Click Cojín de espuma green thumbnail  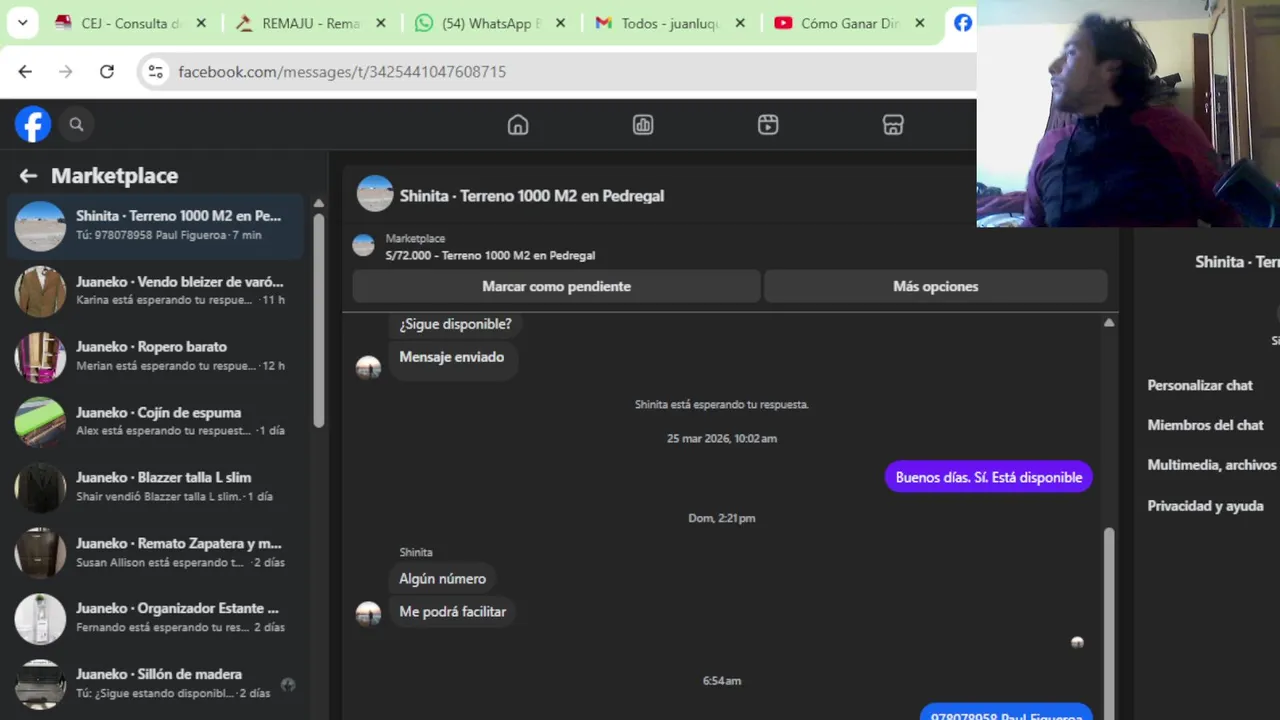(40, 422)
